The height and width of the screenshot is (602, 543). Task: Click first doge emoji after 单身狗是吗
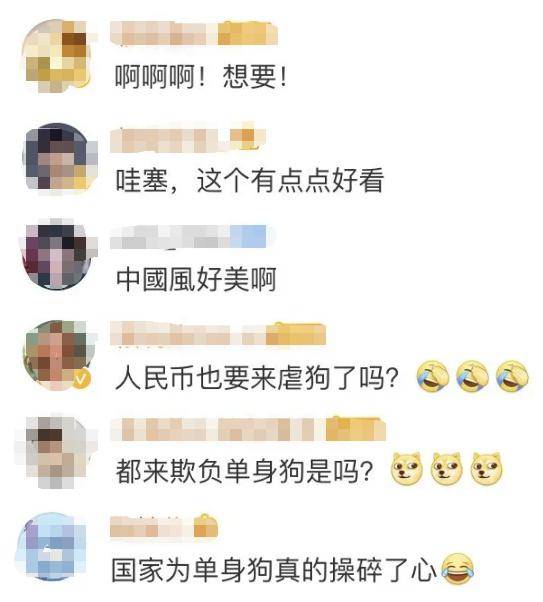[x=406, y=468]
